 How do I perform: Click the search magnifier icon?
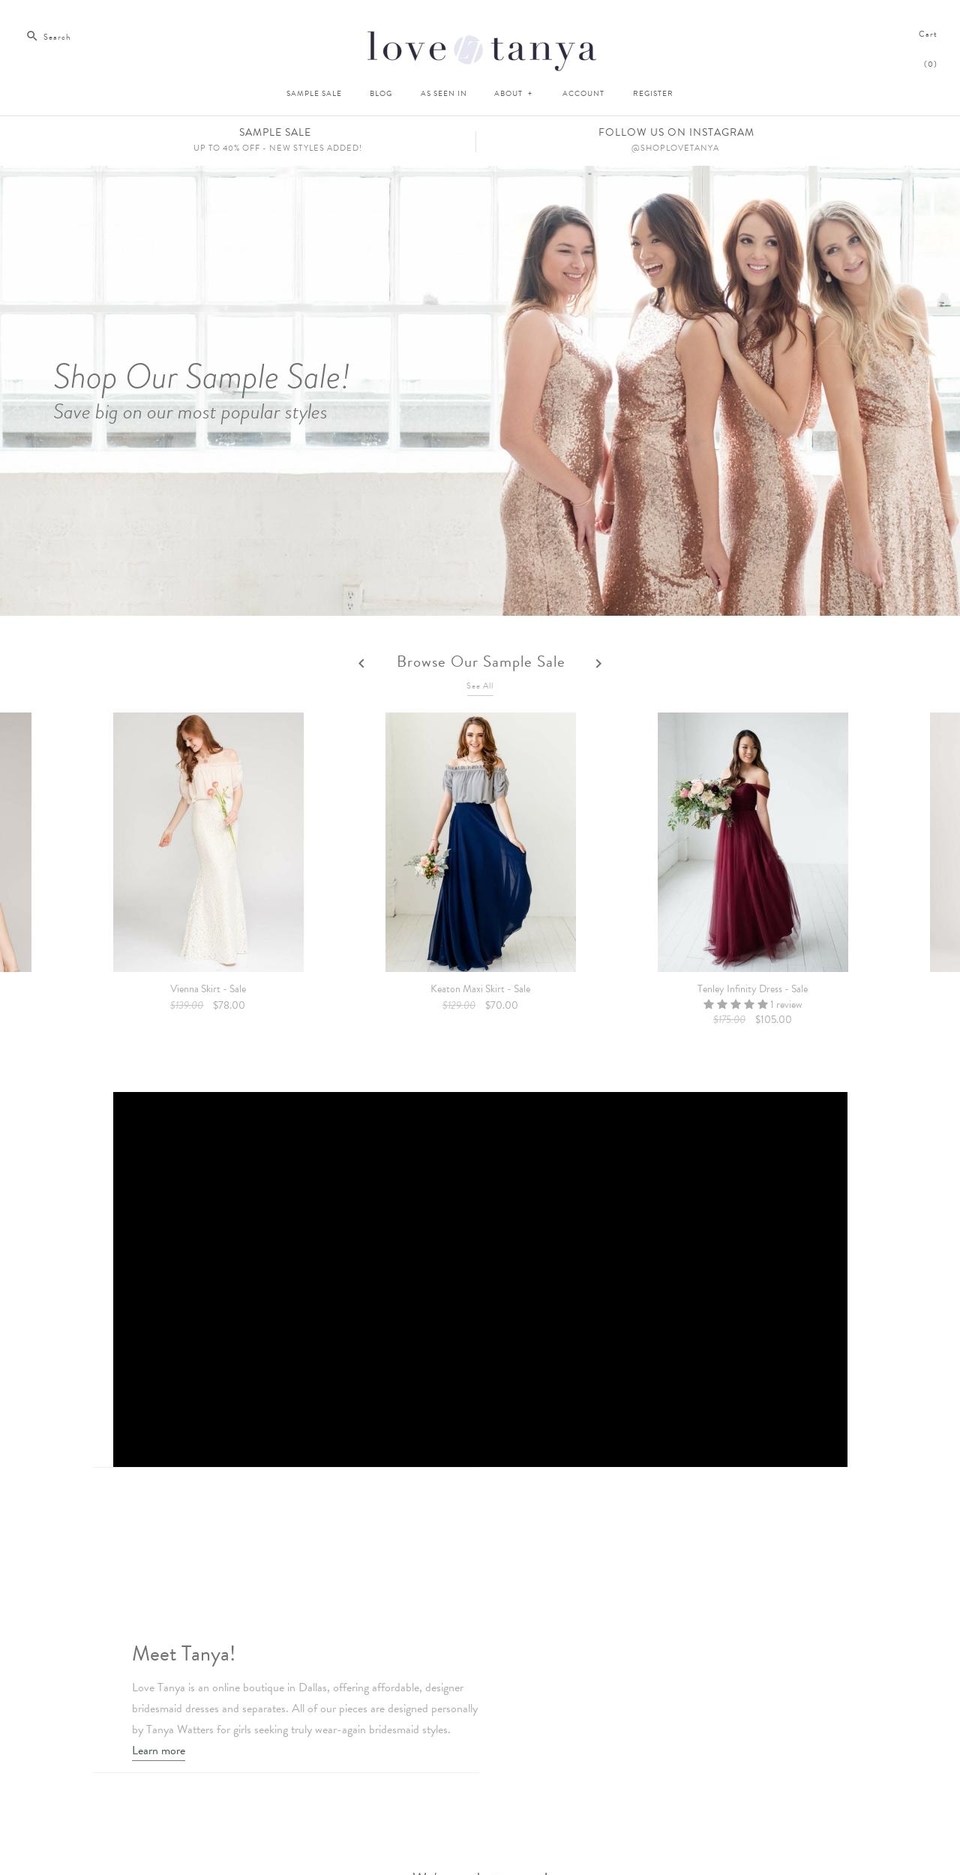tap(32, 36)
